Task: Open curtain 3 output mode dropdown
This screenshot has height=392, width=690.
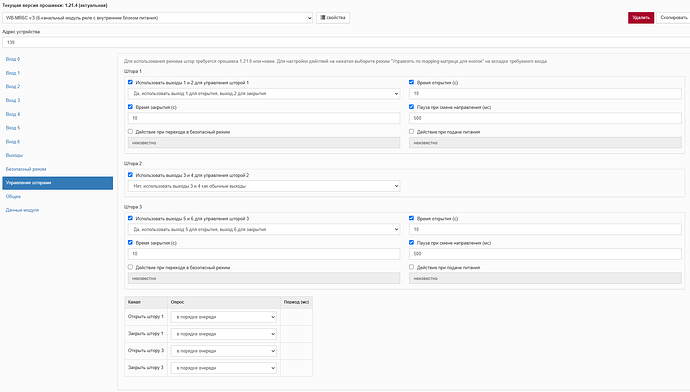Action: [264, 229]
